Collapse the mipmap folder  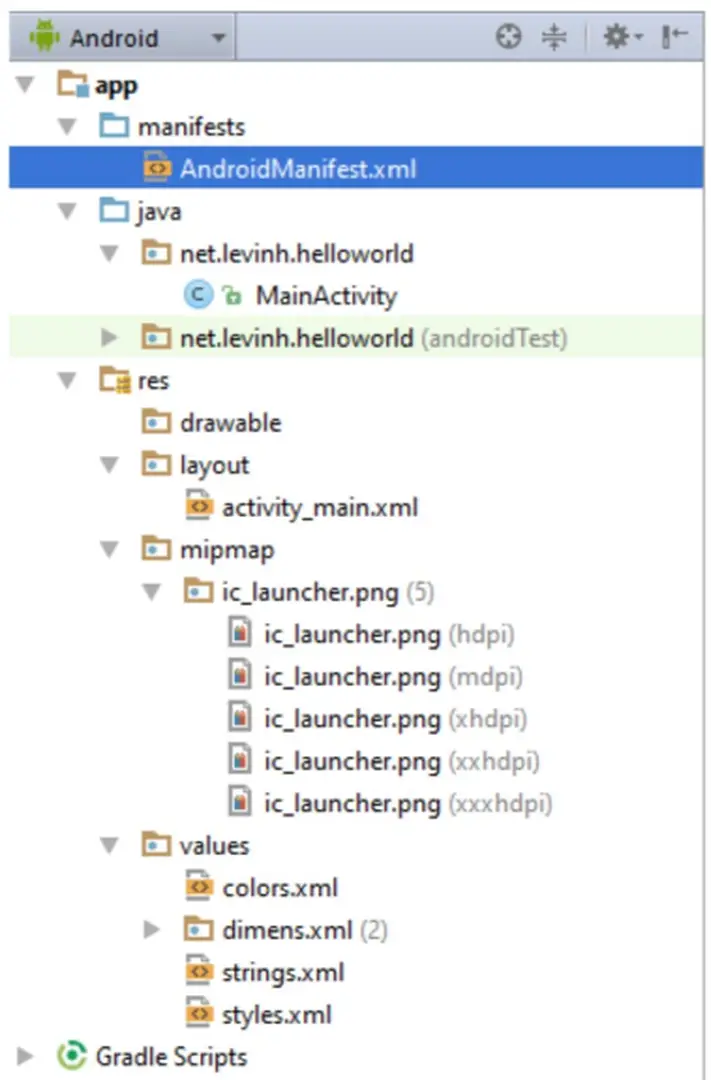110,550
